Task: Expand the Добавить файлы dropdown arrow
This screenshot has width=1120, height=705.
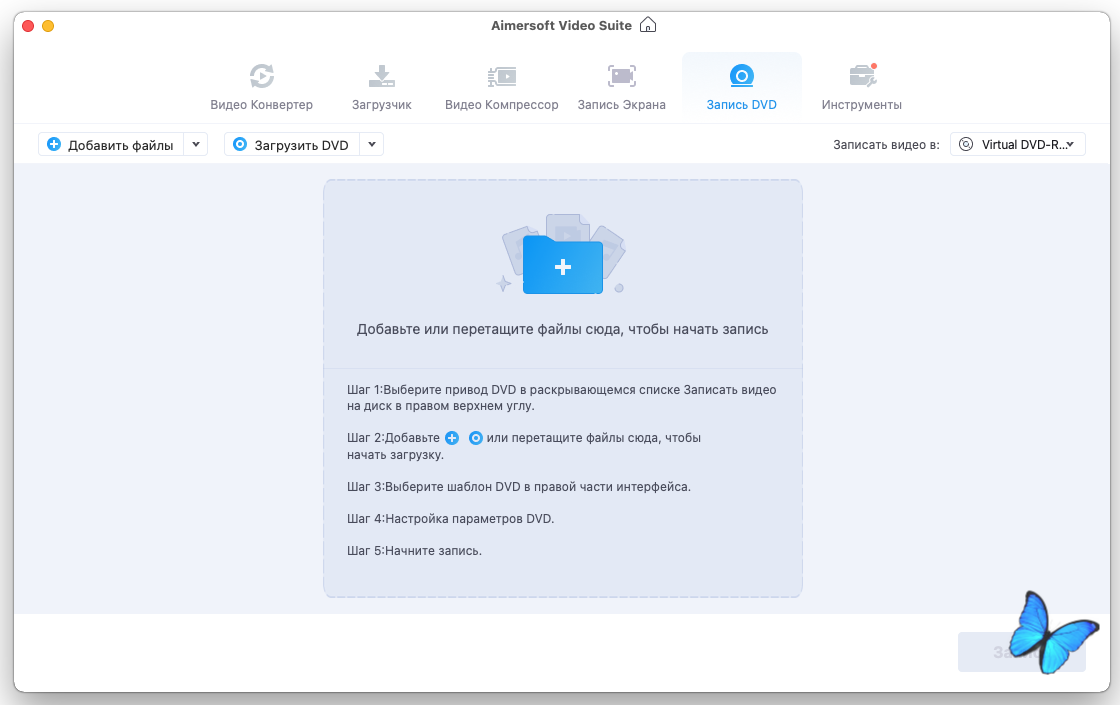Action: point(196,144)
